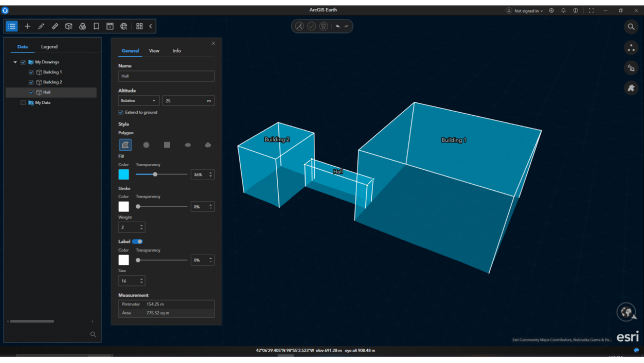644x363 pixels.
Task: Enter full screen mode
Action: (591, 11)
